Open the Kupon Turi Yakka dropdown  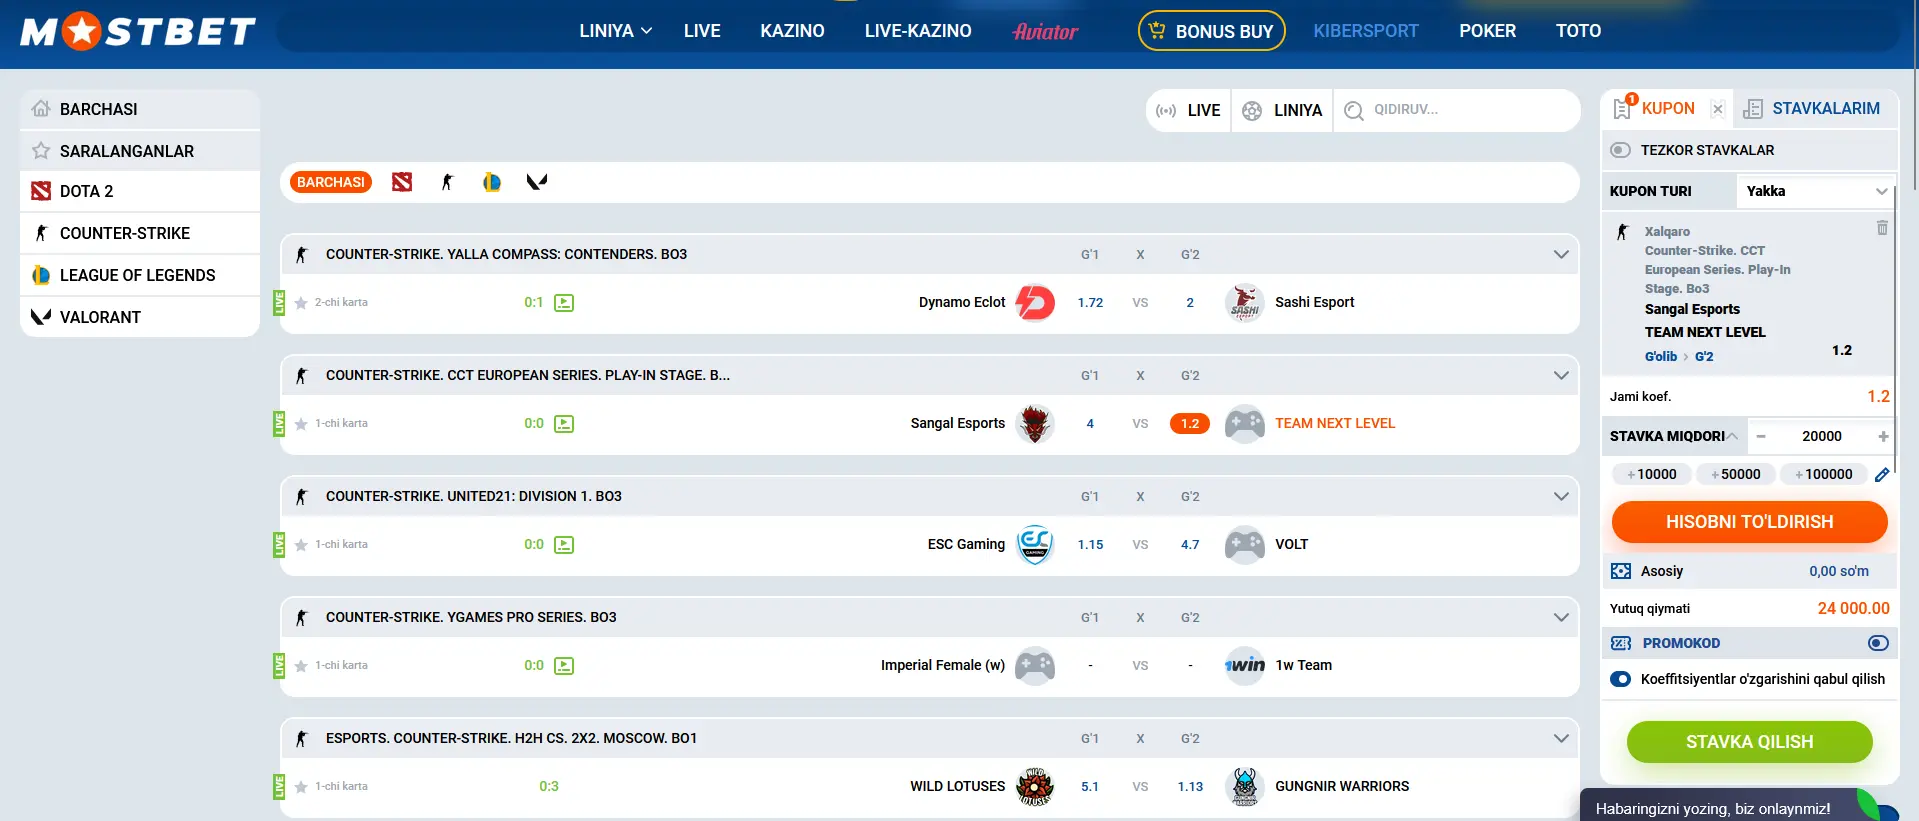tap(1816, 191)
